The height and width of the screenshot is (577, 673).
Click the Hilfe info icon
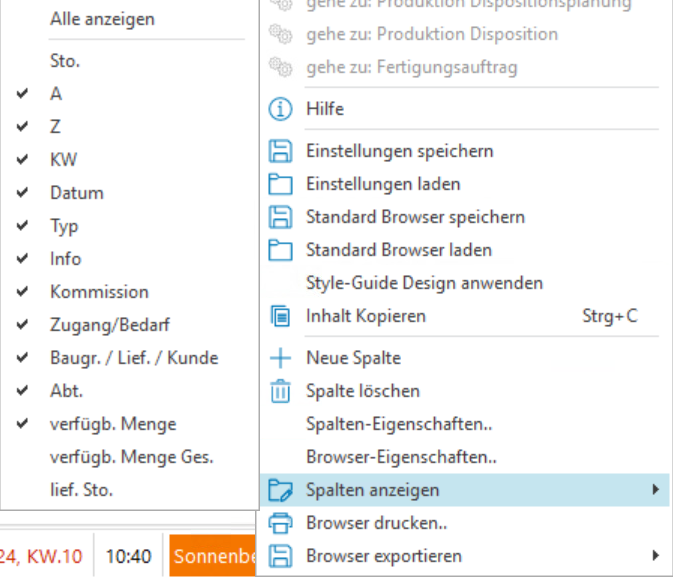click(x=281, y=109)
